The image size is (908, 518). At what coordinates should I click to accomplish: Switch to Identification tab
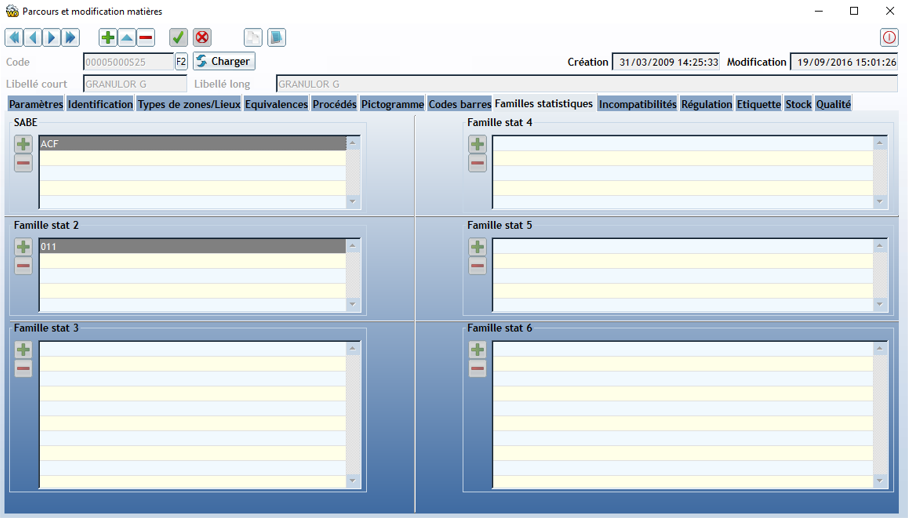pyautogui.click(x=100, y=104)
